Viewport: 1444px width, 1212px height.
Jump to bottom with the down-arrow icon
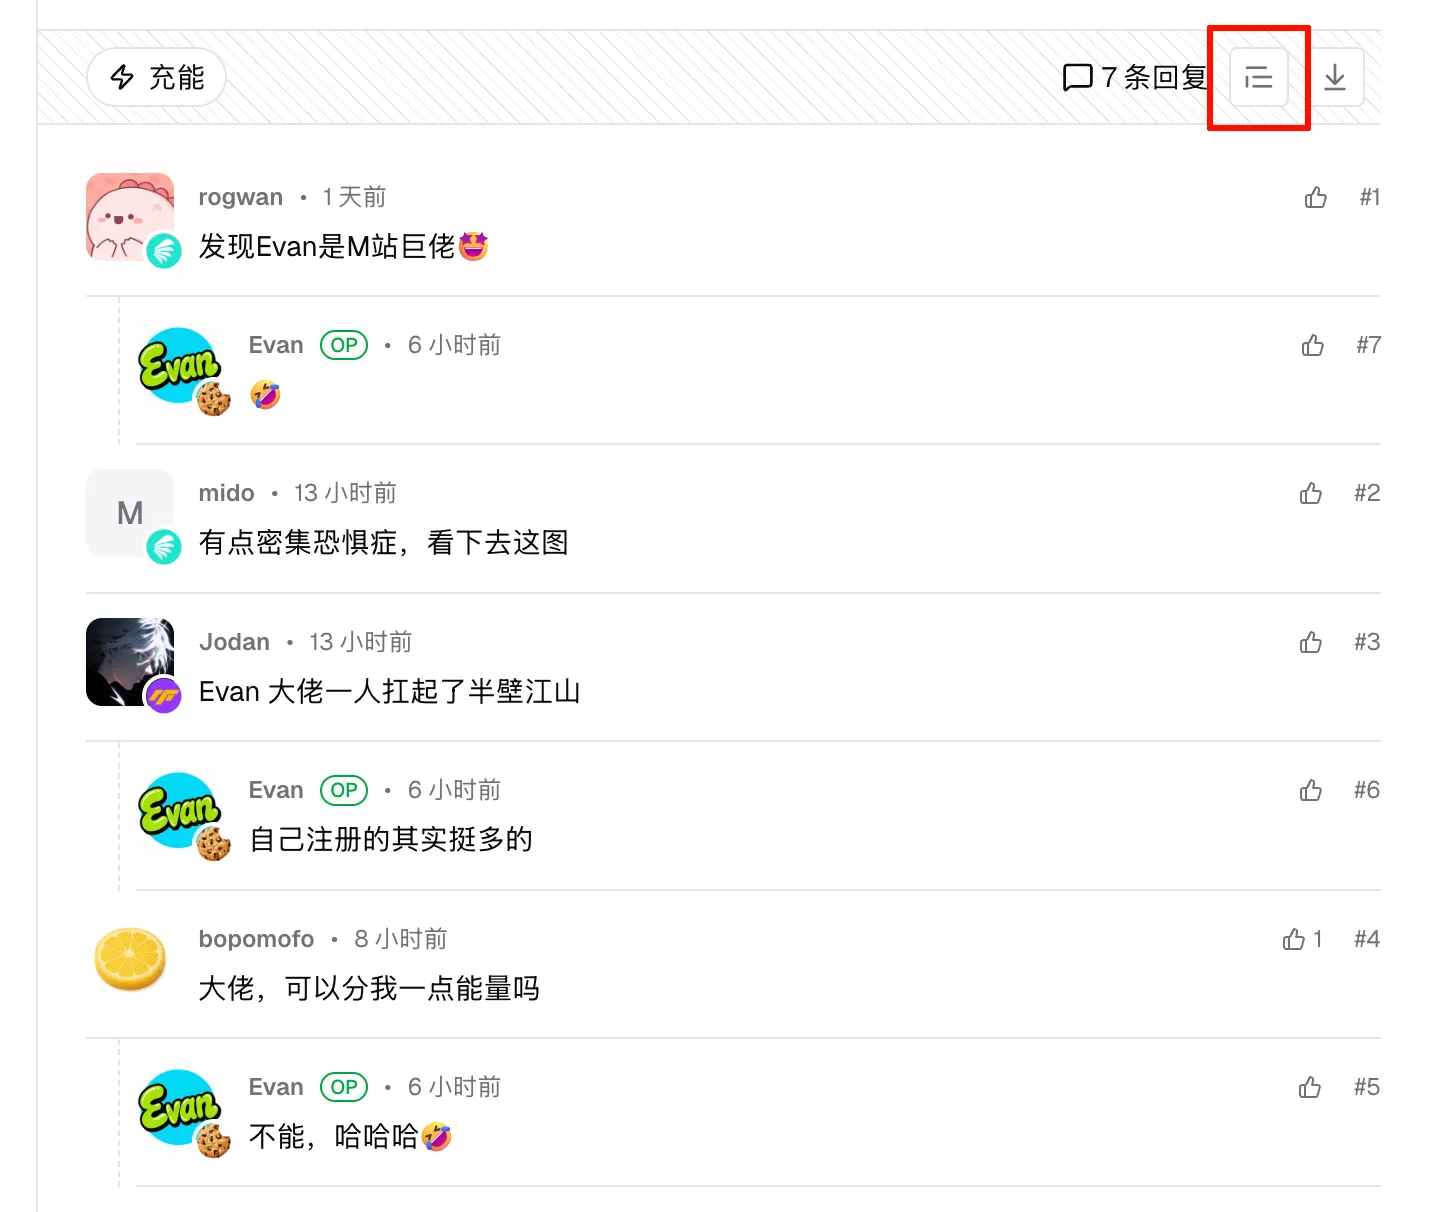[1335, 77]
